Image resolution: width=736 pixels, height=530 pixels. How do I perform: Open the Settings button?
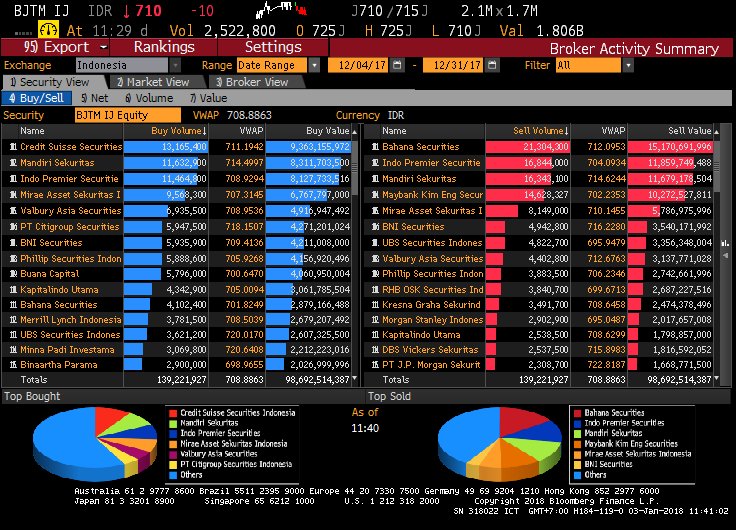[x=273, y=47]
